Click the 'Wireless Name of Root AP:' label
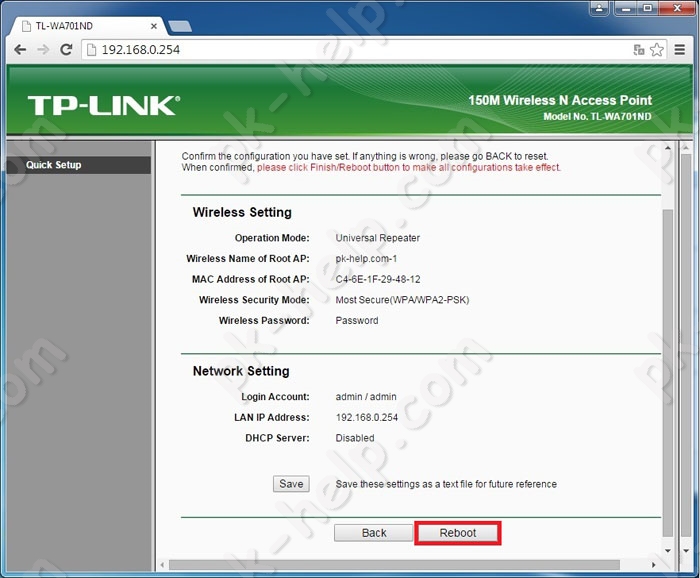Image resolution: width=700 pixels, height=578 pixels. 248,259
